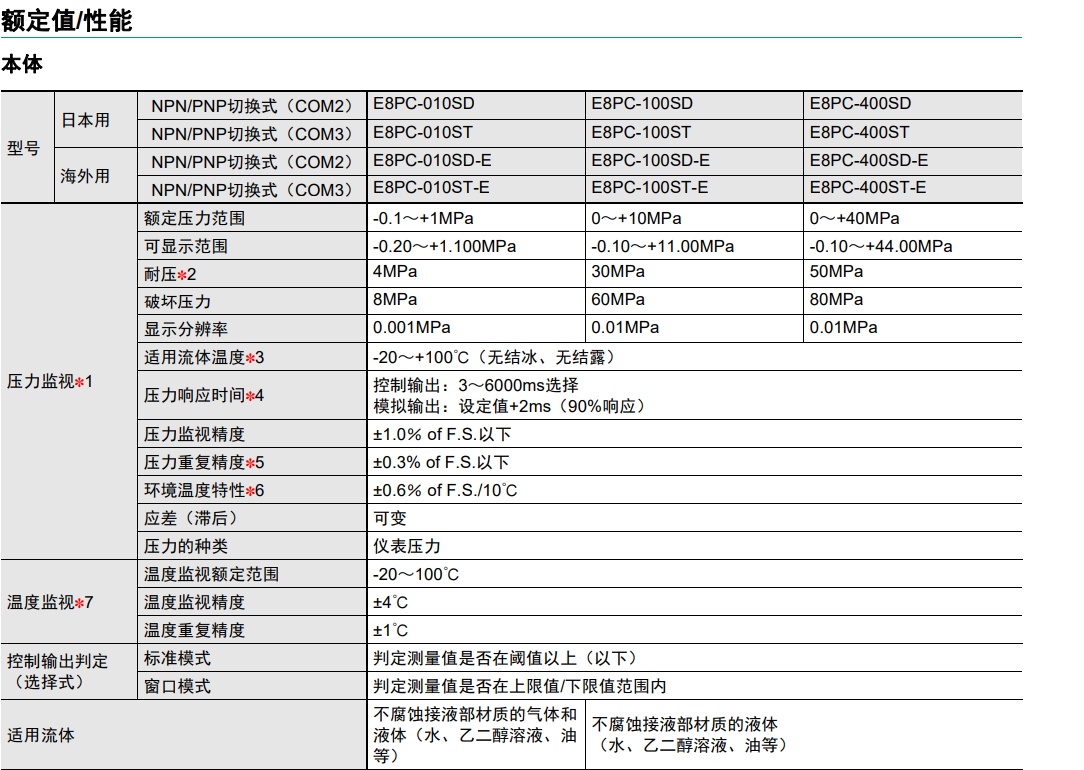
Task: Select model E8PC-100ST-E
Action: [649, 187]
